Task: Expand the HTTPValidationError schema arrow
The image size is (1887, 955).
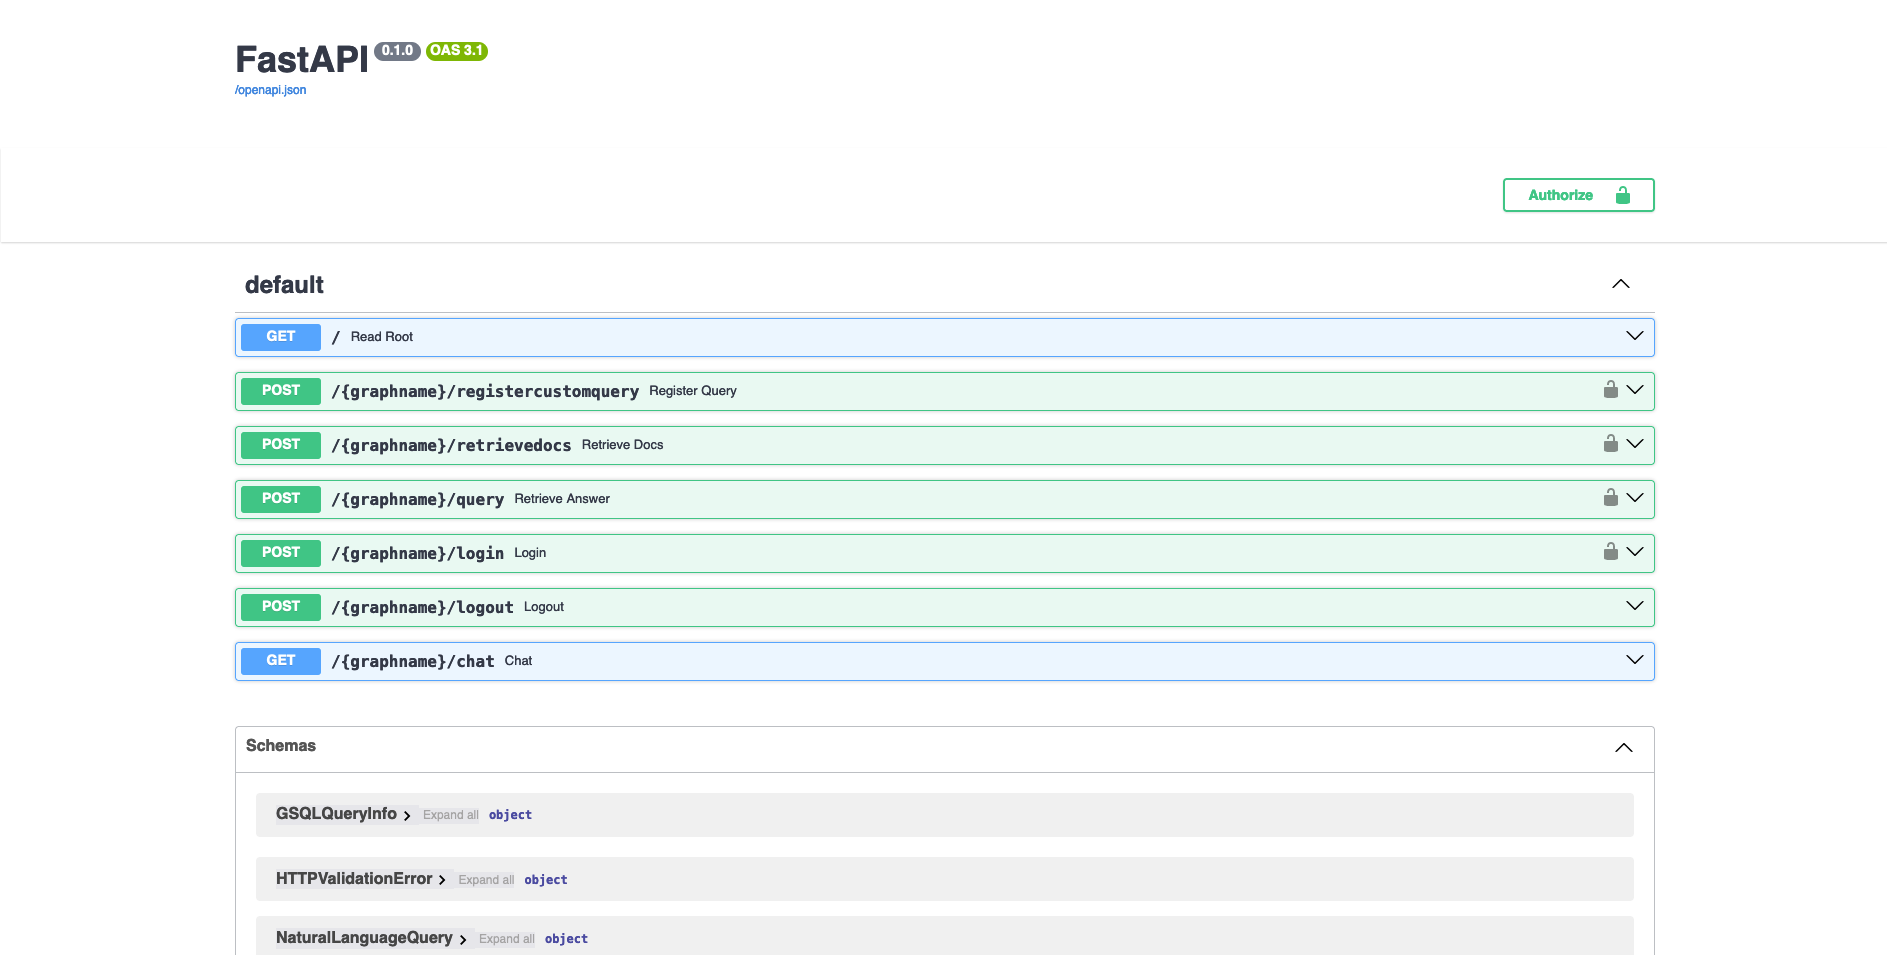Action: click(442, 880)
